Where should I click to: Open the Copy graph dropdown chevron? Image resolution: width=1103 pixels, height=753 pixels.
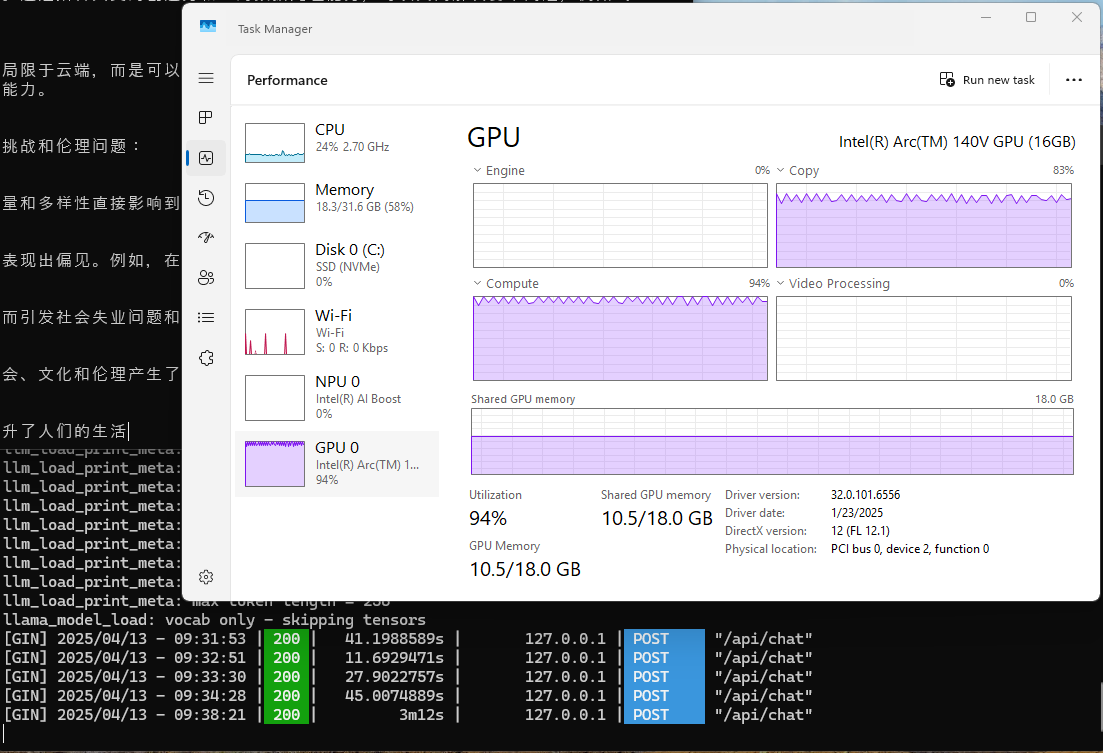coord(781,170)
